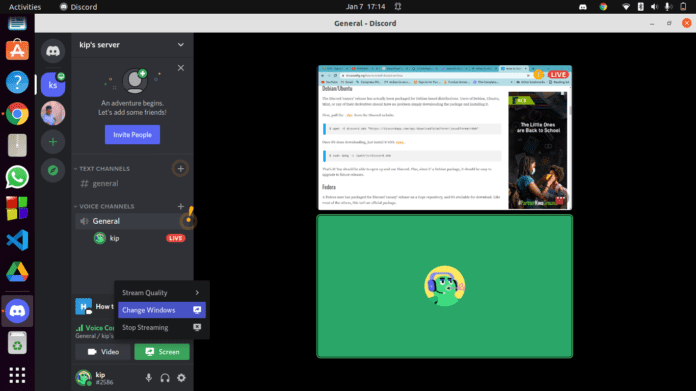696x391 pixels.
Task: Open Stream Quality submenu
Action: (162, 293)
